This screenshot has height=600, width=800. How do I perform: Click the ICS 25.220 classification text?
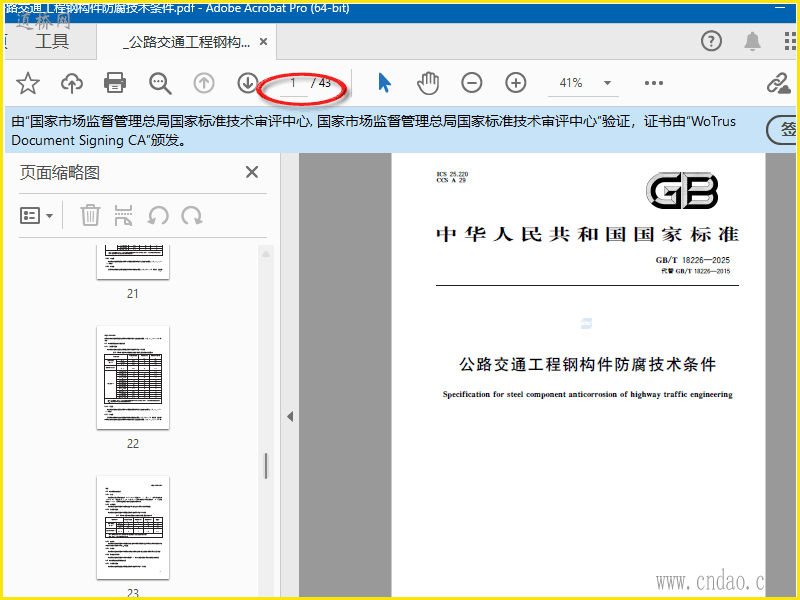(452, 174)
